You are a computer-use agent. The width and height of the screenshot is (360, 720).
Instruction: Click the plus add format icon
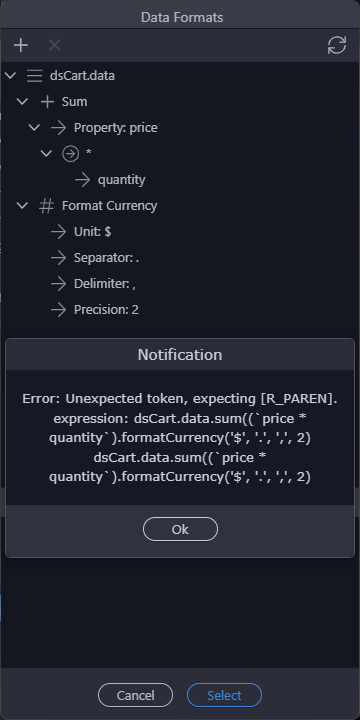(x=21, y=45)
